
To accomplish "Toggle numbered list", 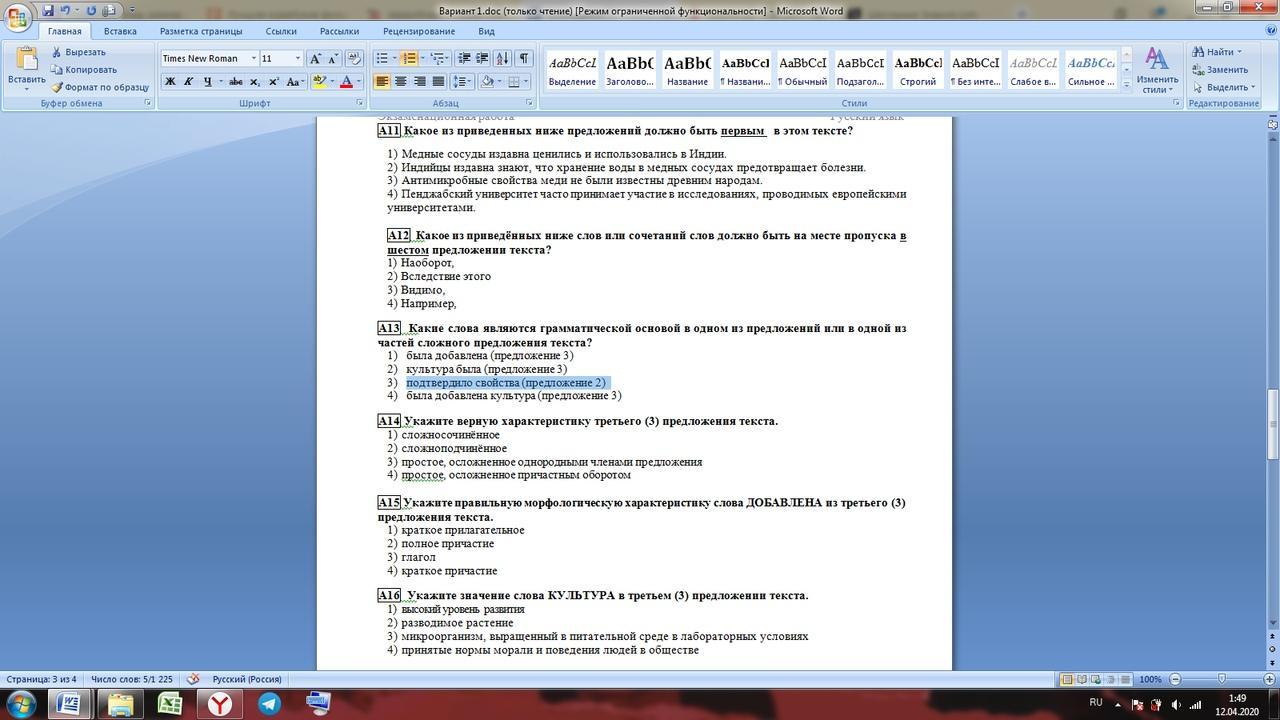I will [x=407, y=58].
